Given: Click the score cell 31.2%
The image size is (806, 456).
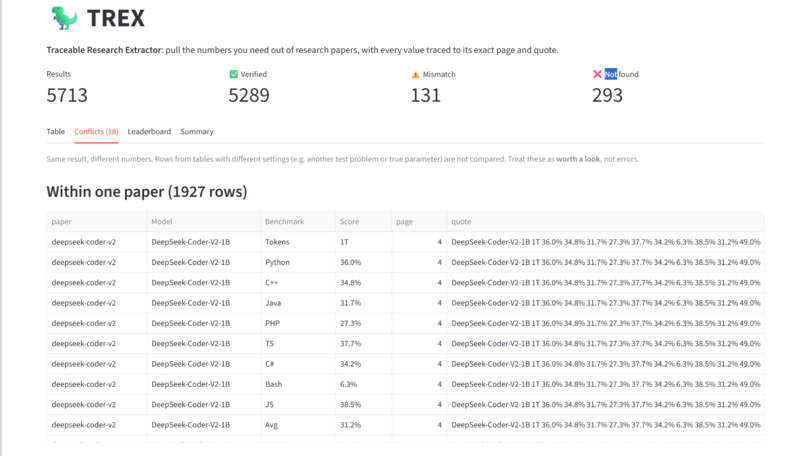Looking at the screenshot, I should pyautogui.click(x=363, y=425).
